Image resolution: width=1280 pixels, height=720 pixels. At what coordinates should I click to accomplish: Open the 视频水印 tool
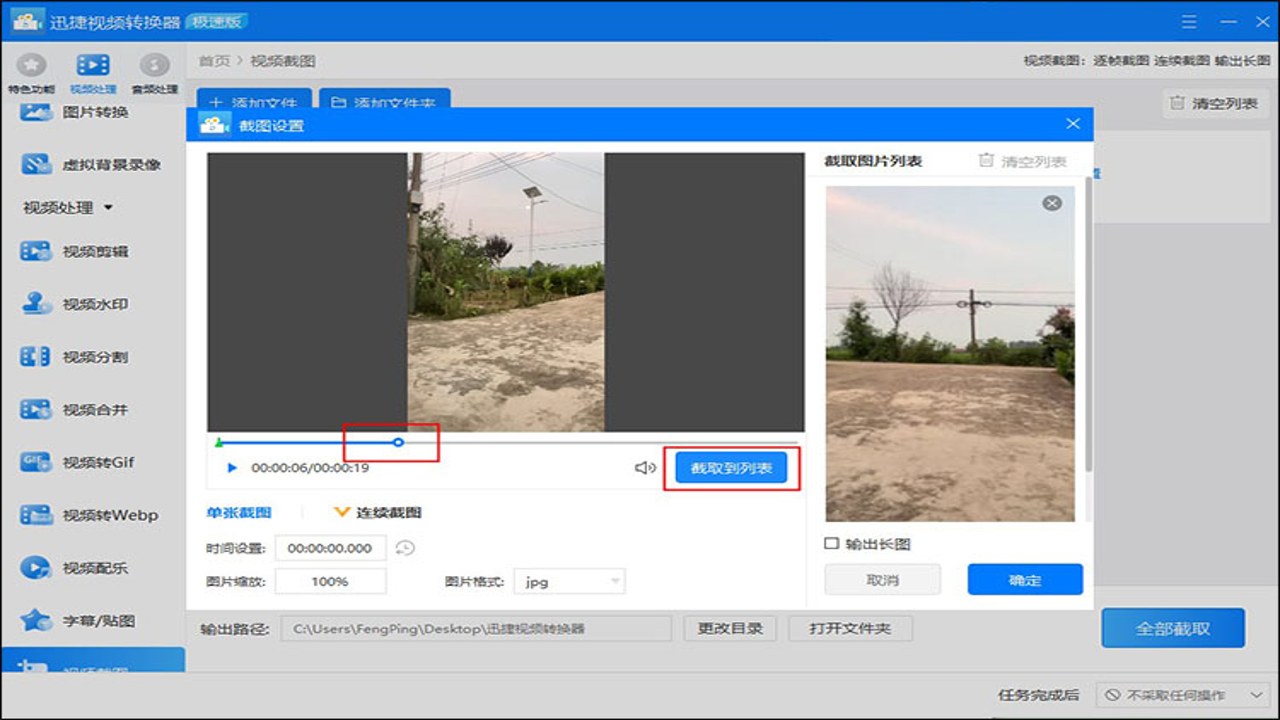pos(75,304)
